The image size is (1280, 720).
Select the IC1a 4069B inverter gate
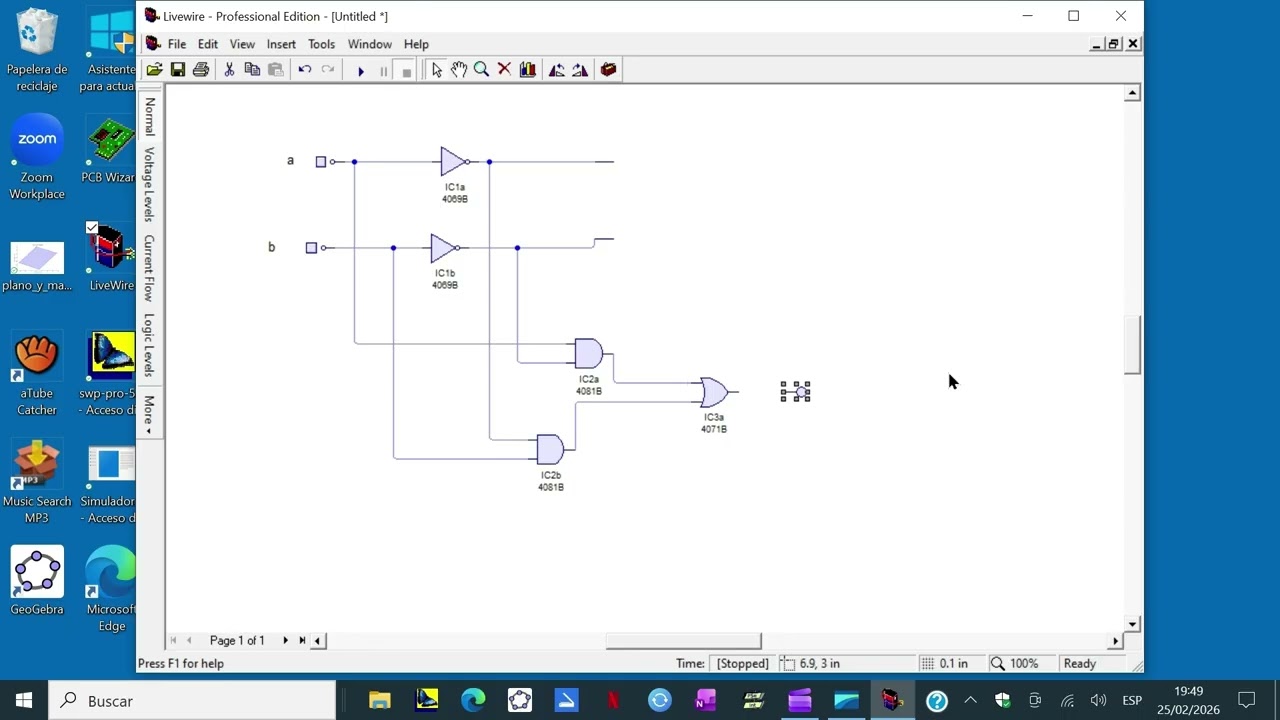(x=454, y=161)
